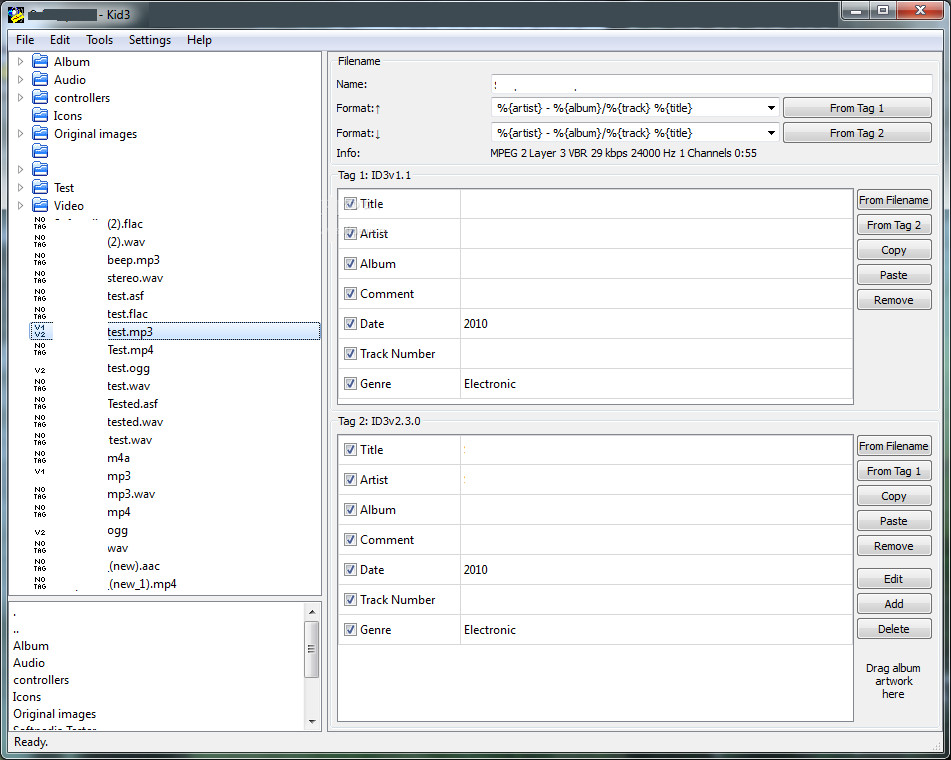The width and height of the screenshot is (951, 760).
Task: Toggle the Genre checkbox in Tag 2
Action: (x=350, y=630)
